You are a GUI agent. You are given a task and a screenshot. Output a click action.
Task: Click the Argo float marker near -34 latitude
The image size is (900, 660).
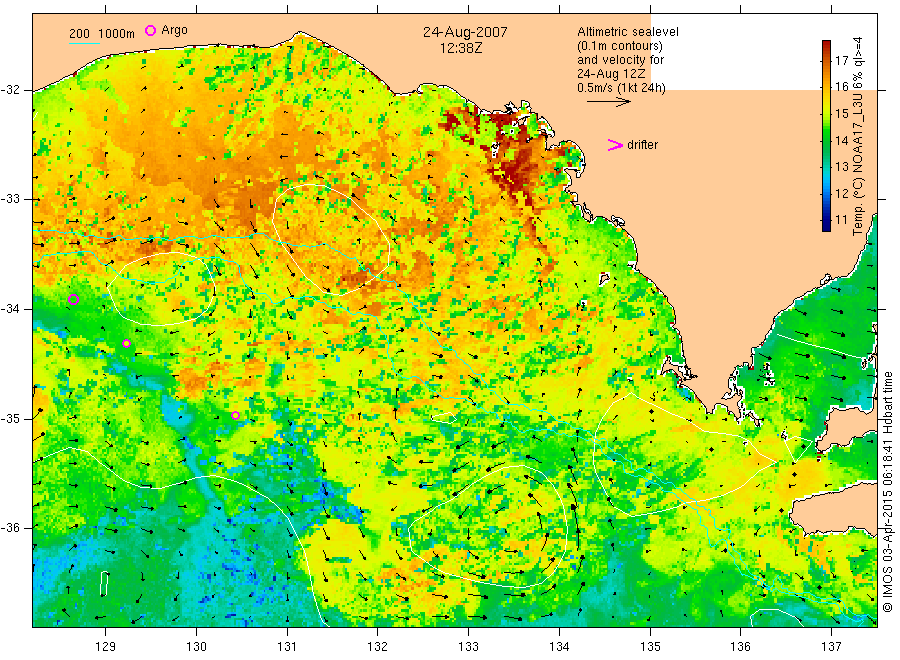coord(73,299)
